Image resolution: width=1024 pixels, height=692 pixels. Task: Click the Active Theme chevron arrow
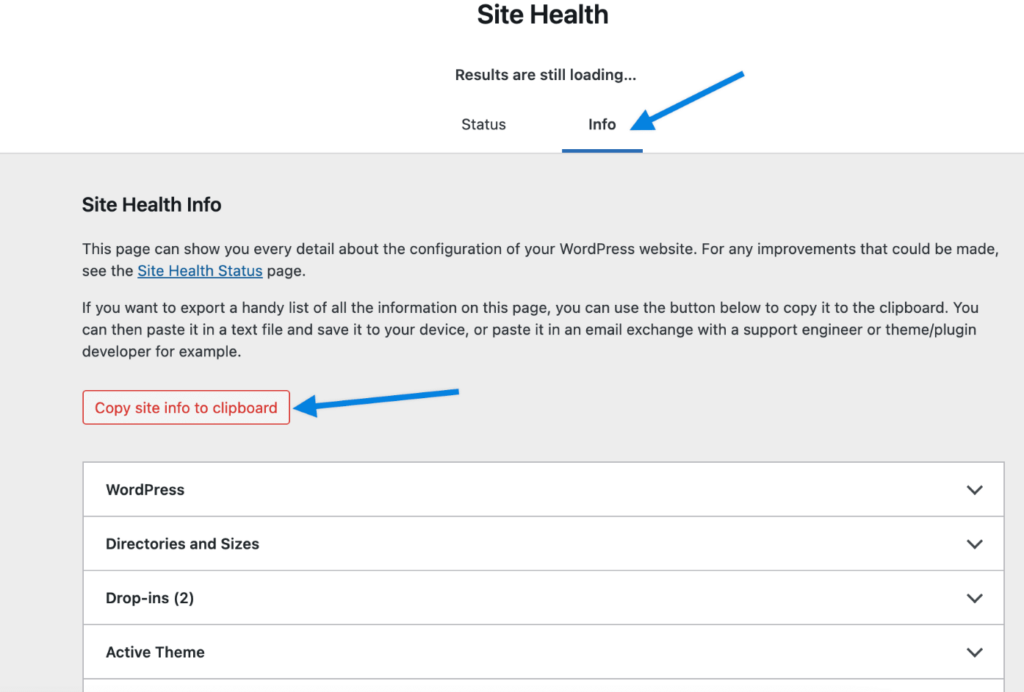coord(974,652)
